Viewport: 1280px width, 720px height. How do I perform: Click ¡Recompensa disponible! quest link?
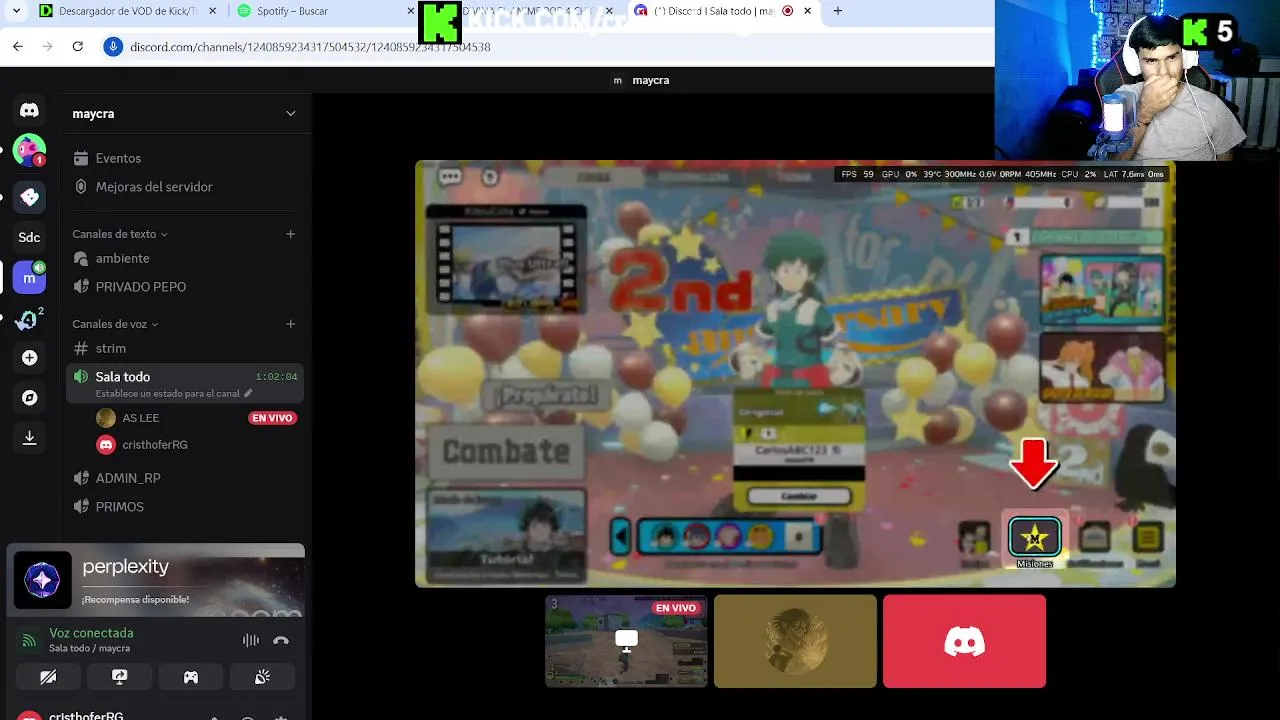pos(135,599)
